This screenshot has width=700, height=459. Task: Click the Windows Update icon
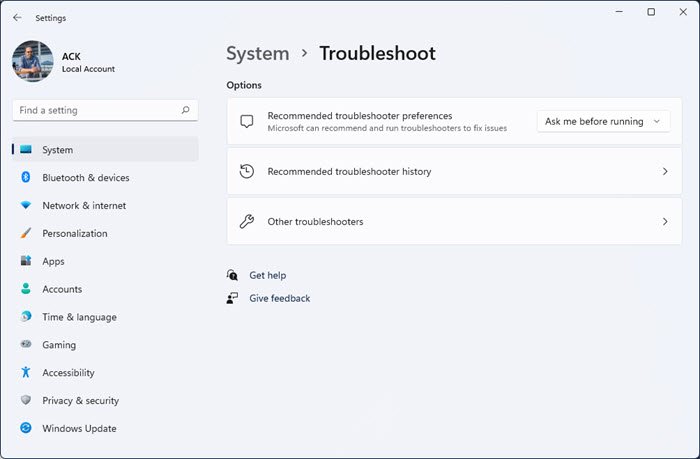pyautogui.click(x=26, y=429)
